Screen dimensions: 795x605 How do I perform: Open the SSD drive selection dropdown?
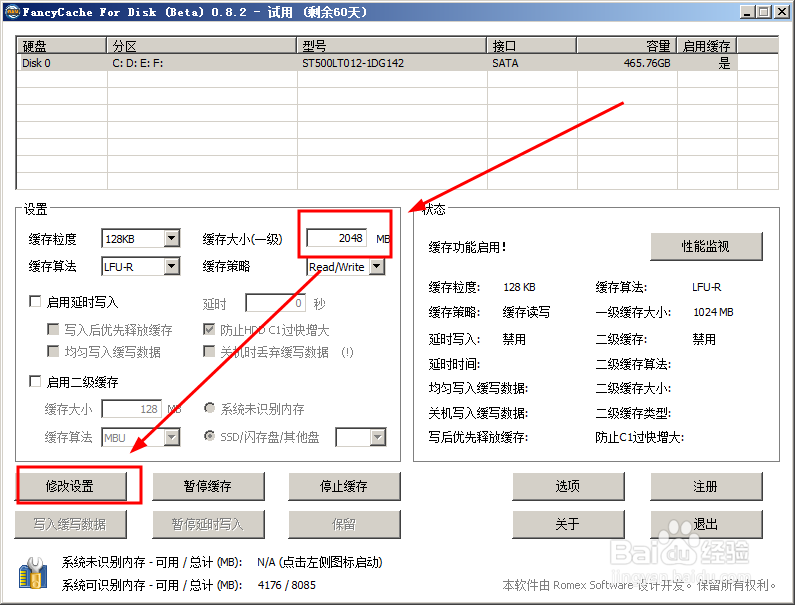[378, 437]
